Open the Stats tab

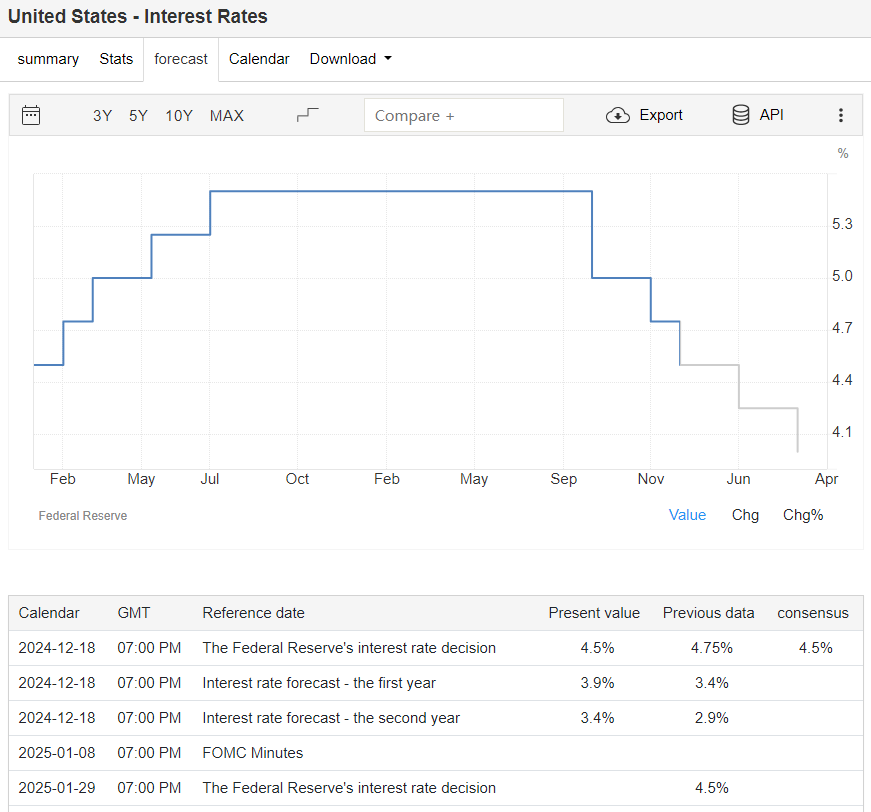coord(116,59)
